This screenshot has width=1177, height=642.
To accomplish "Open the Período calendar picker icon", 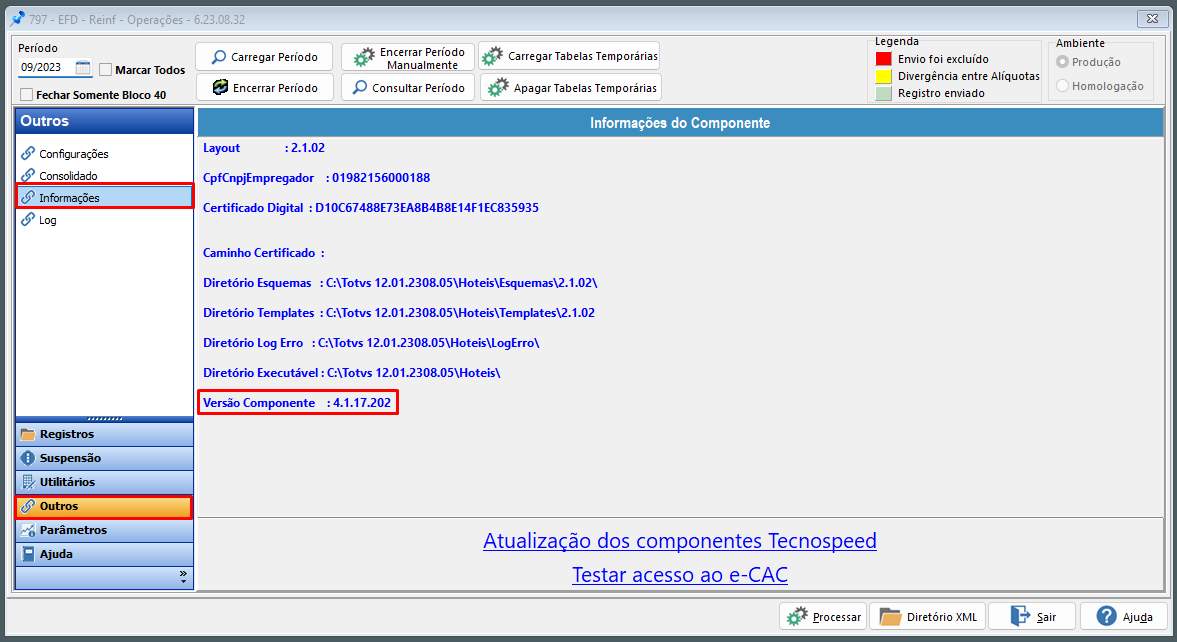I will pos(83,67).
